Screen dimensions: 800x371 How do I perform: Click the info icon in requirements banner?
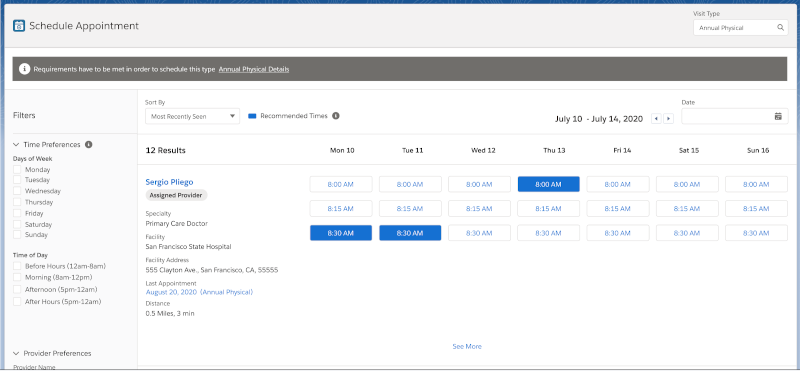(24, 69)
